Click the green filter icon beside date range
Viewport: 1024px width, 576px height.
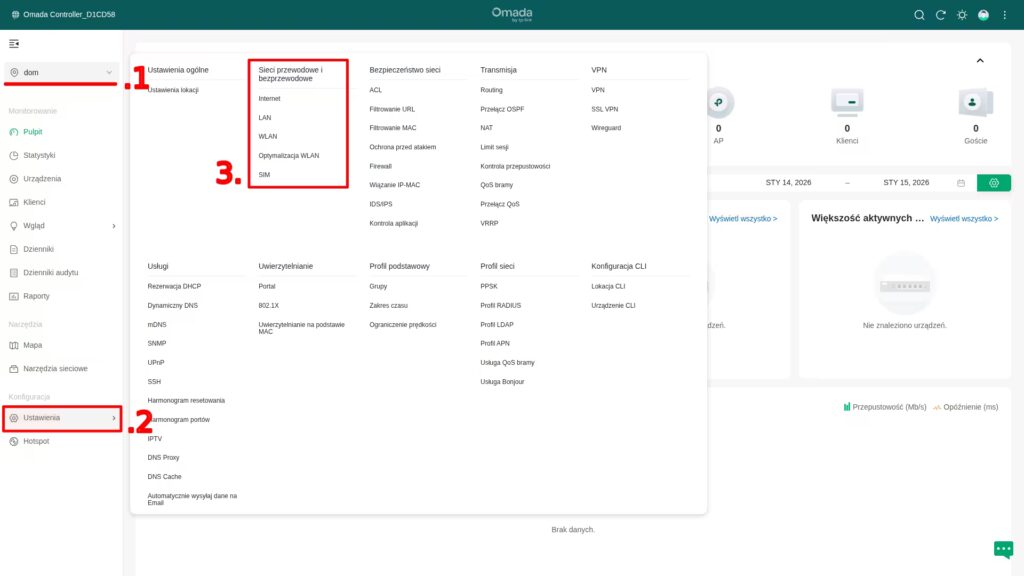[993, 182]
